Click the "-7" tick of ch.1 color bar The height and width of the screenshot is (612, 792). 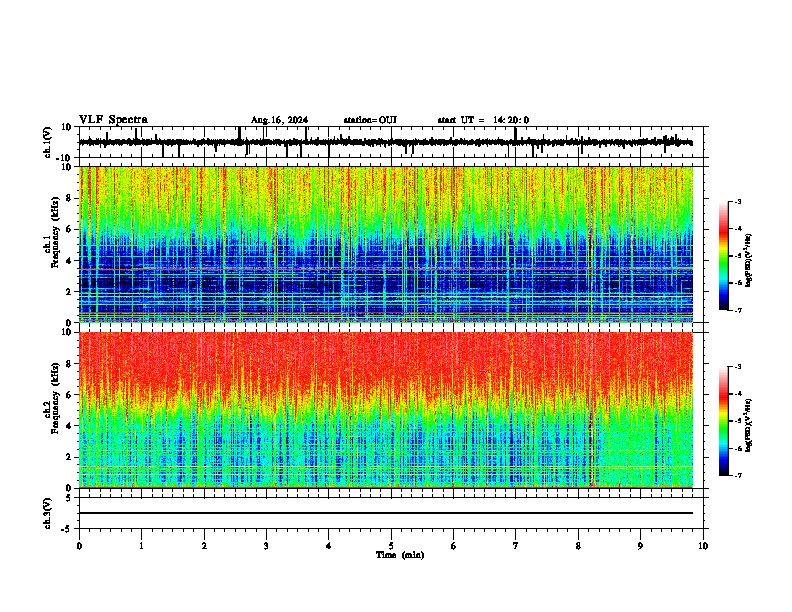(737, 310)
